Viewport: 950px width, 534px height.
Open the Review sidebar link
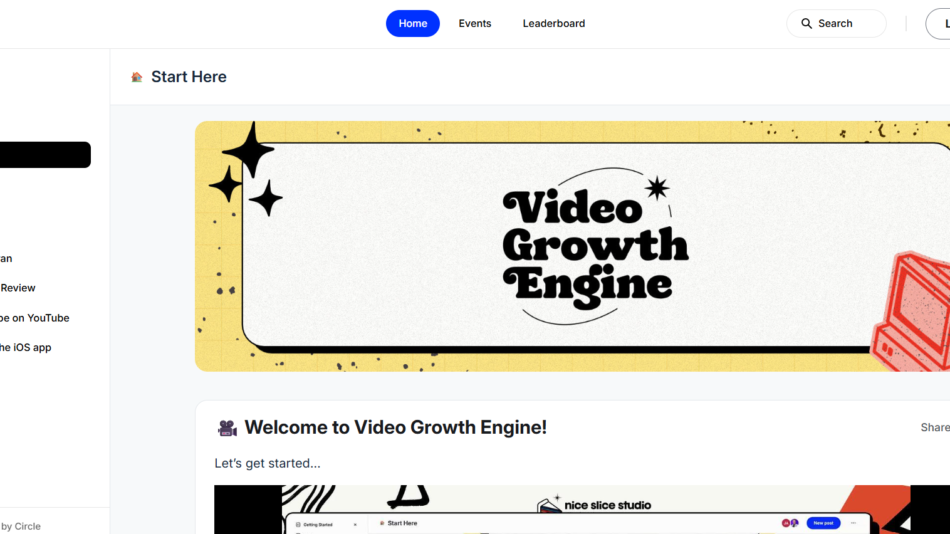(x=18, y=288)
